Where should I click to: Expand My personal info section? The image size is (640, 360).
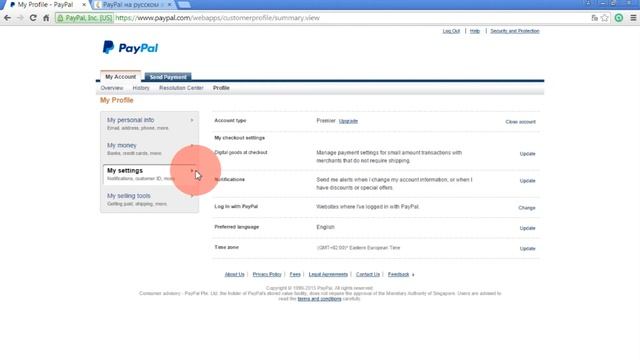pyautogui.click(x=149, y=123)
